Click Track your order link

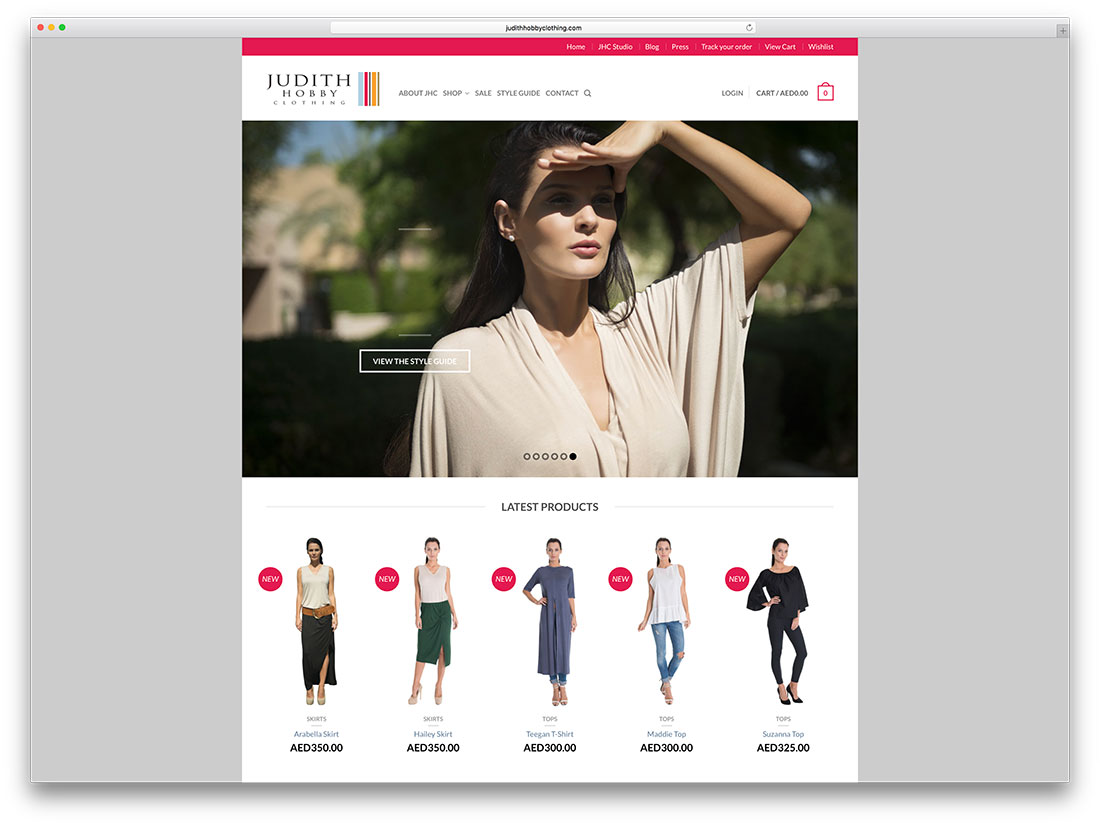[x=726, y=47]
